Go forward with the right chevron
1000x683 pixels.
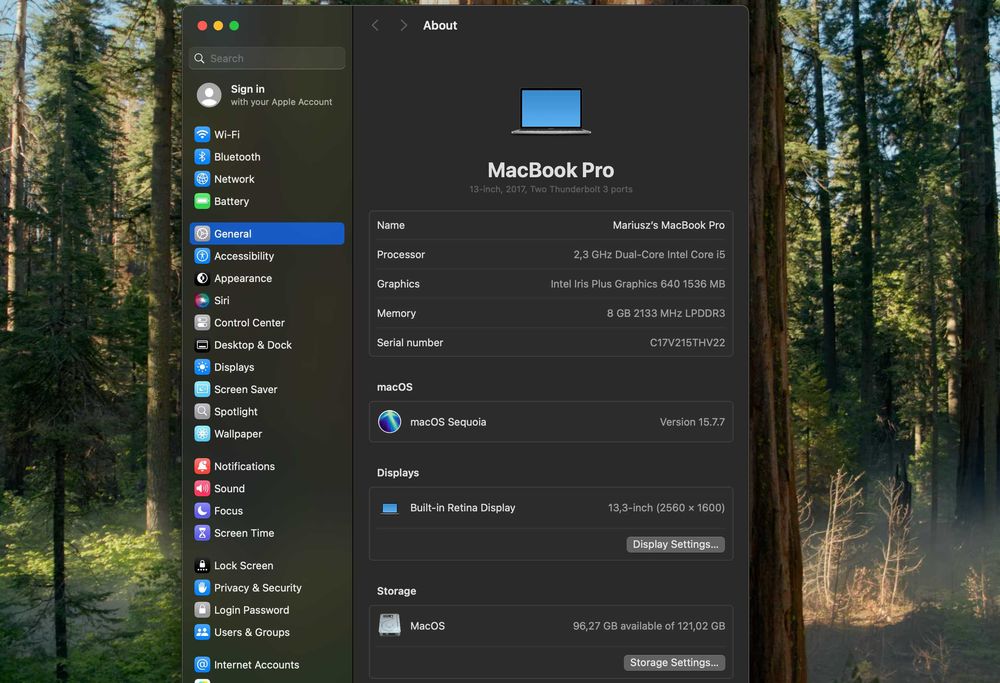403,26
